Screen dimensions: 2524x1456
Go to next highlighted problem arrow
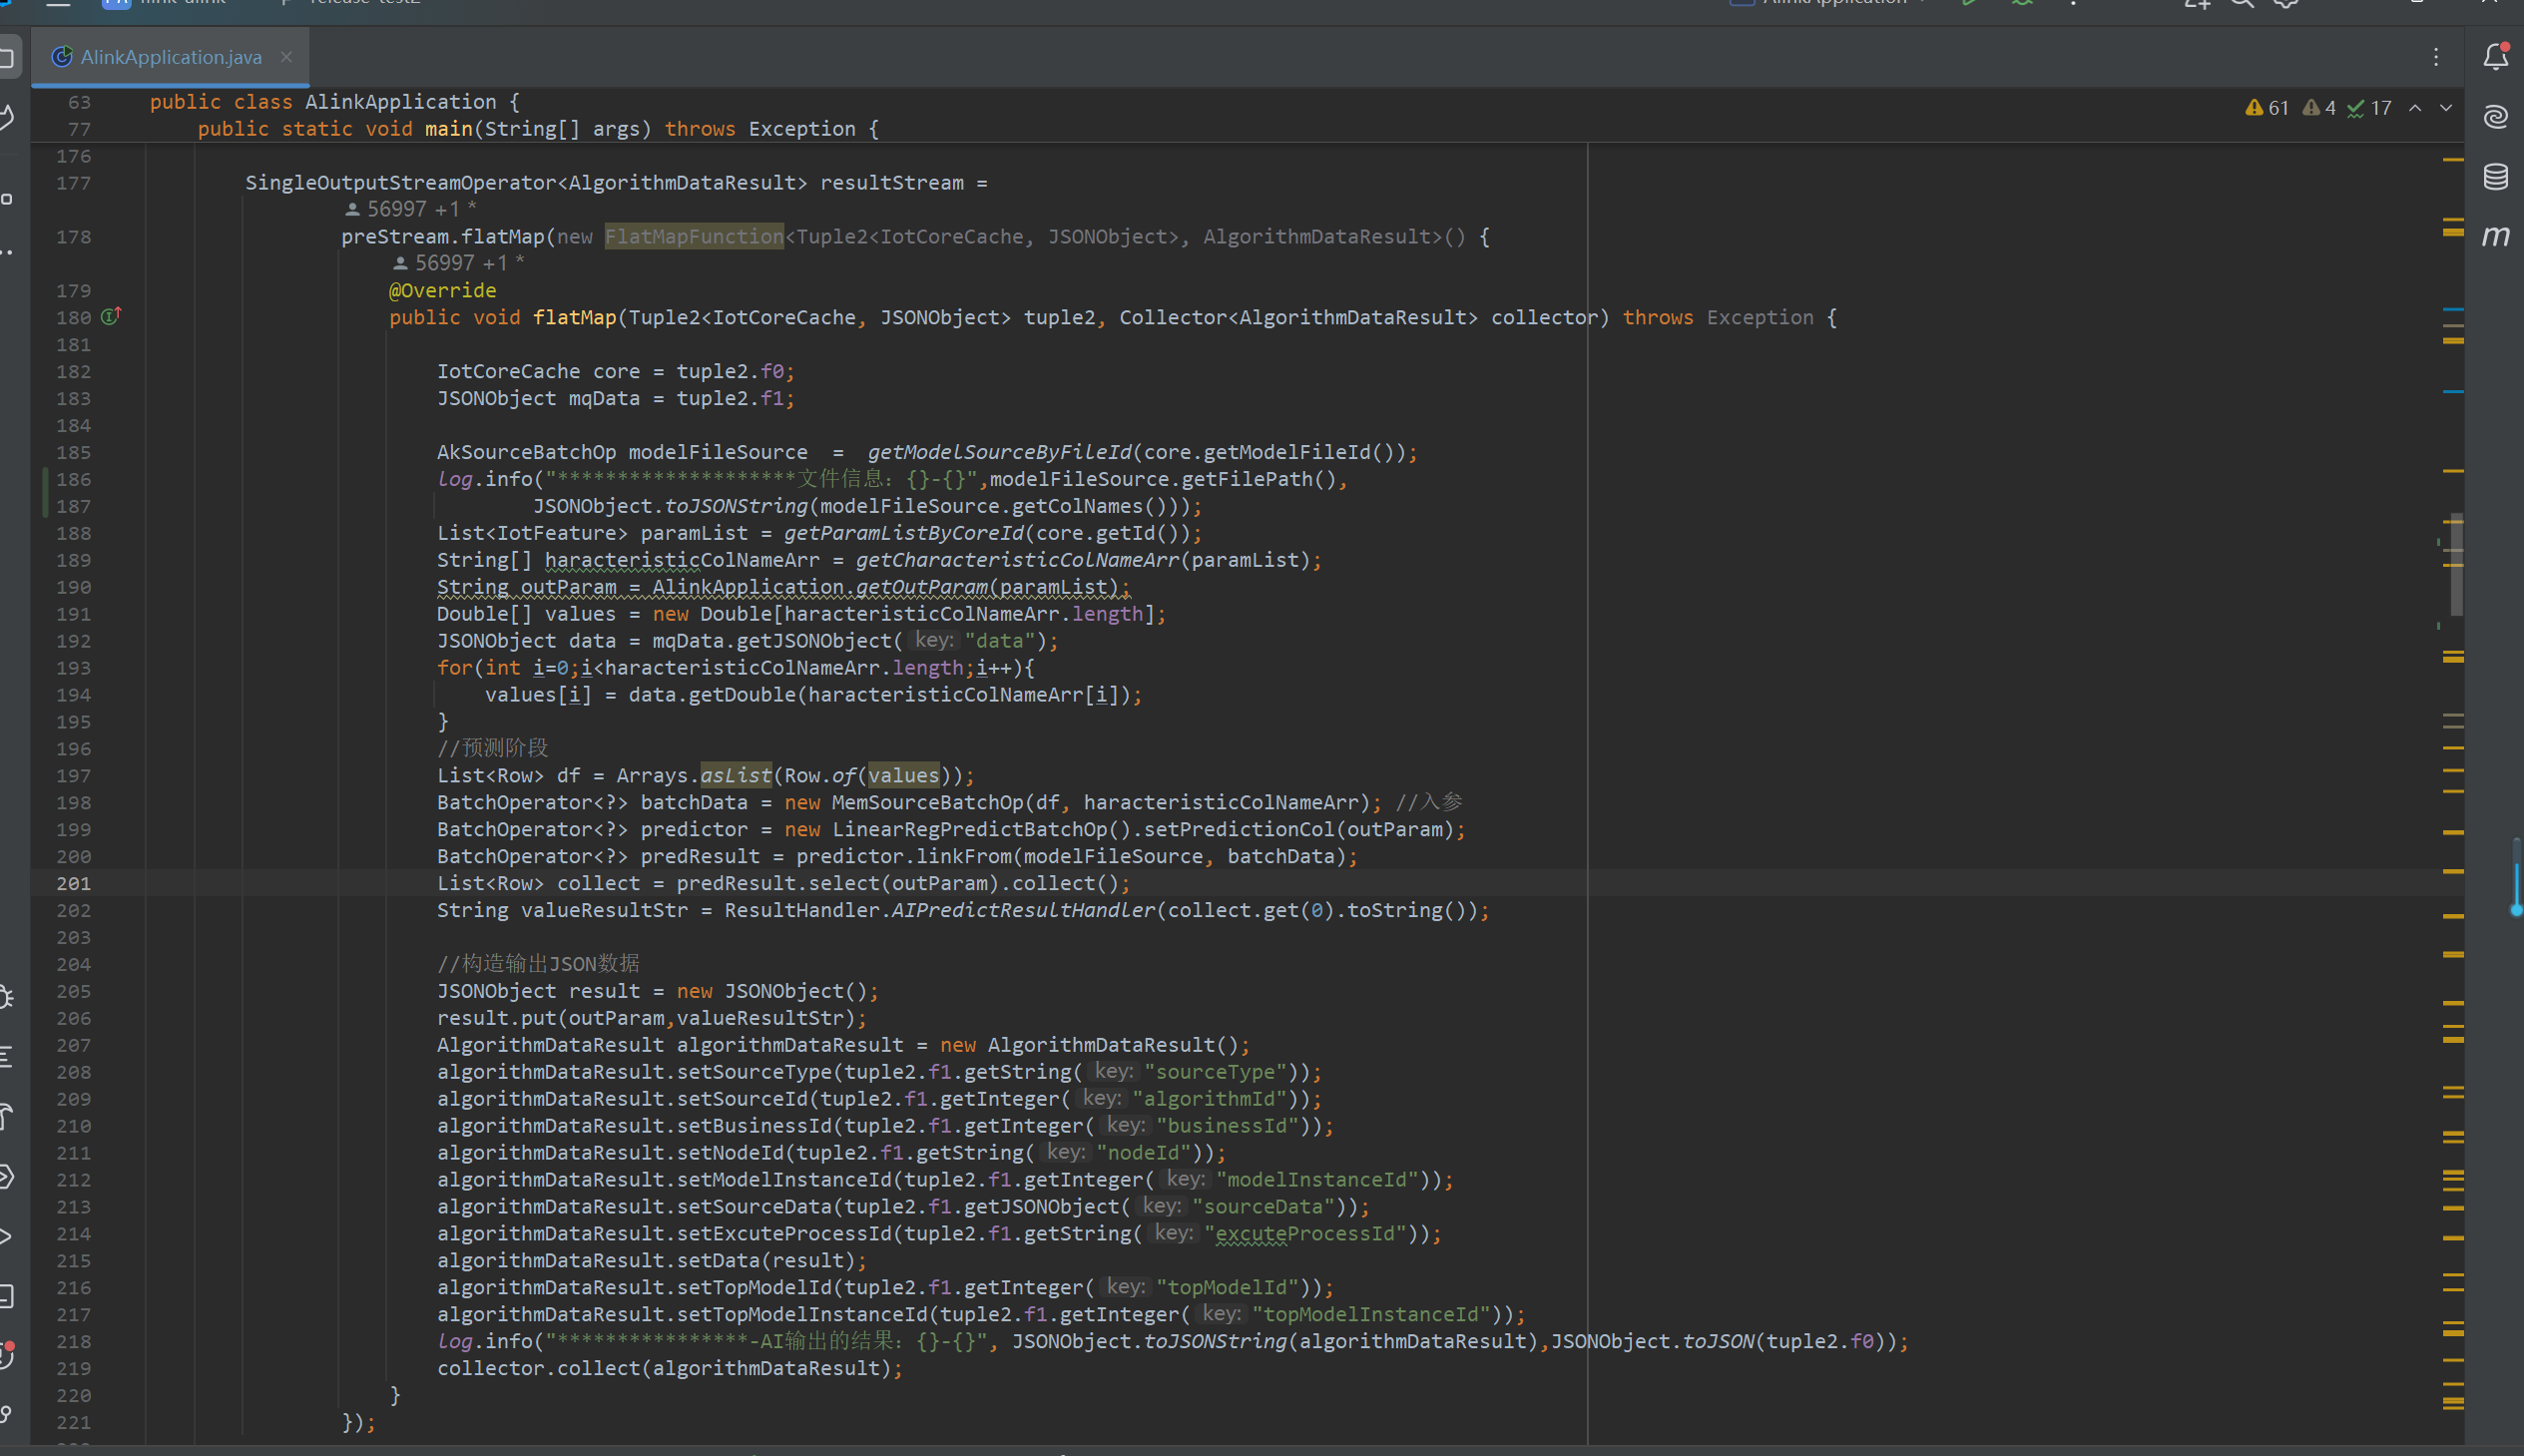[2446, 108]
